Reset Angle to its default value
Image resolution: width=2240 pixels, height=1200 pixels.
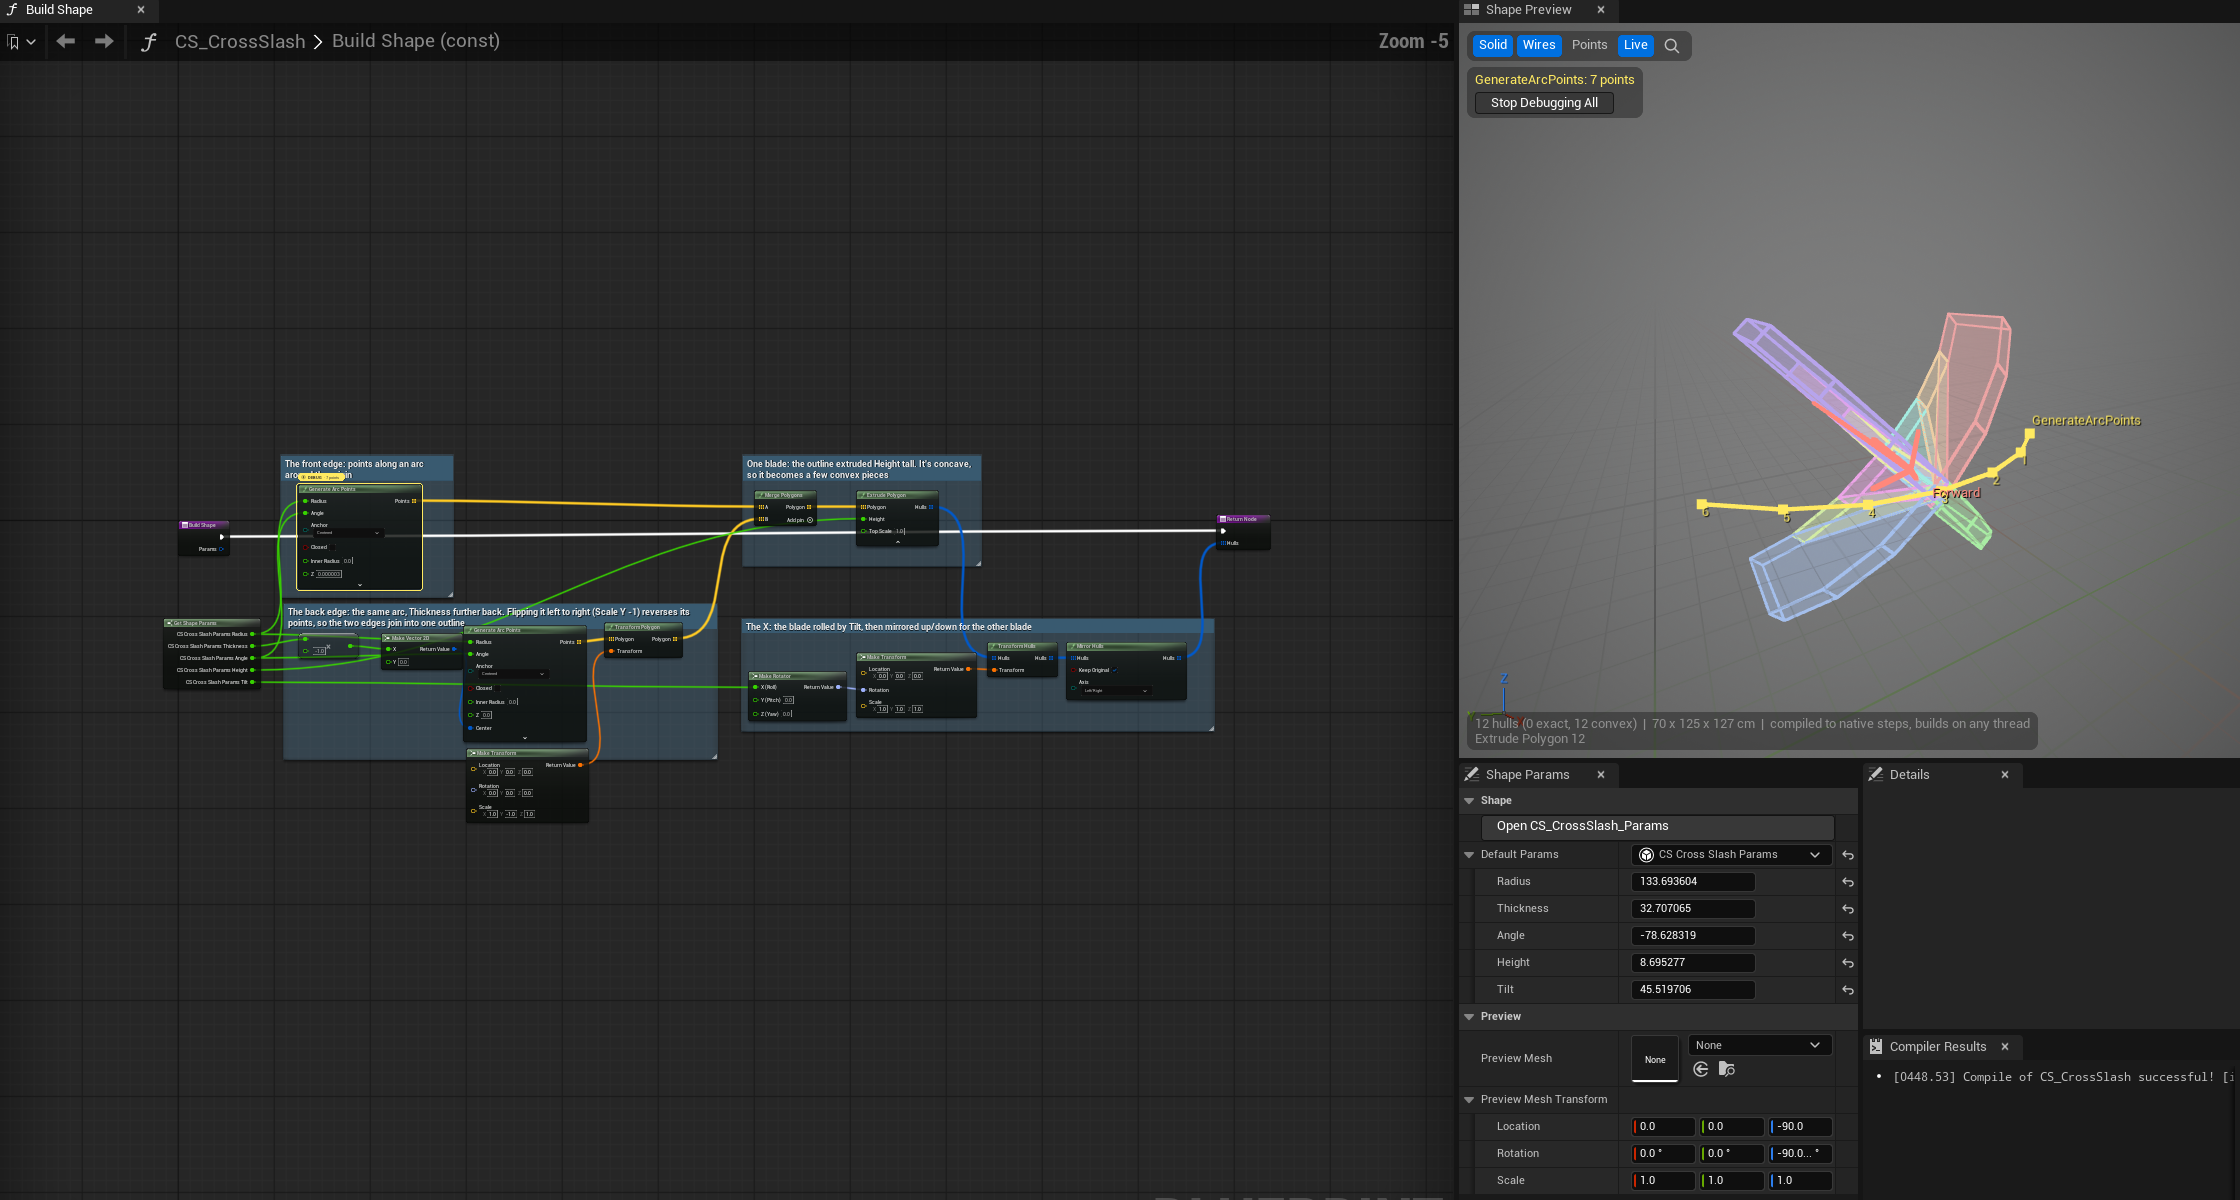[1848, 936]
